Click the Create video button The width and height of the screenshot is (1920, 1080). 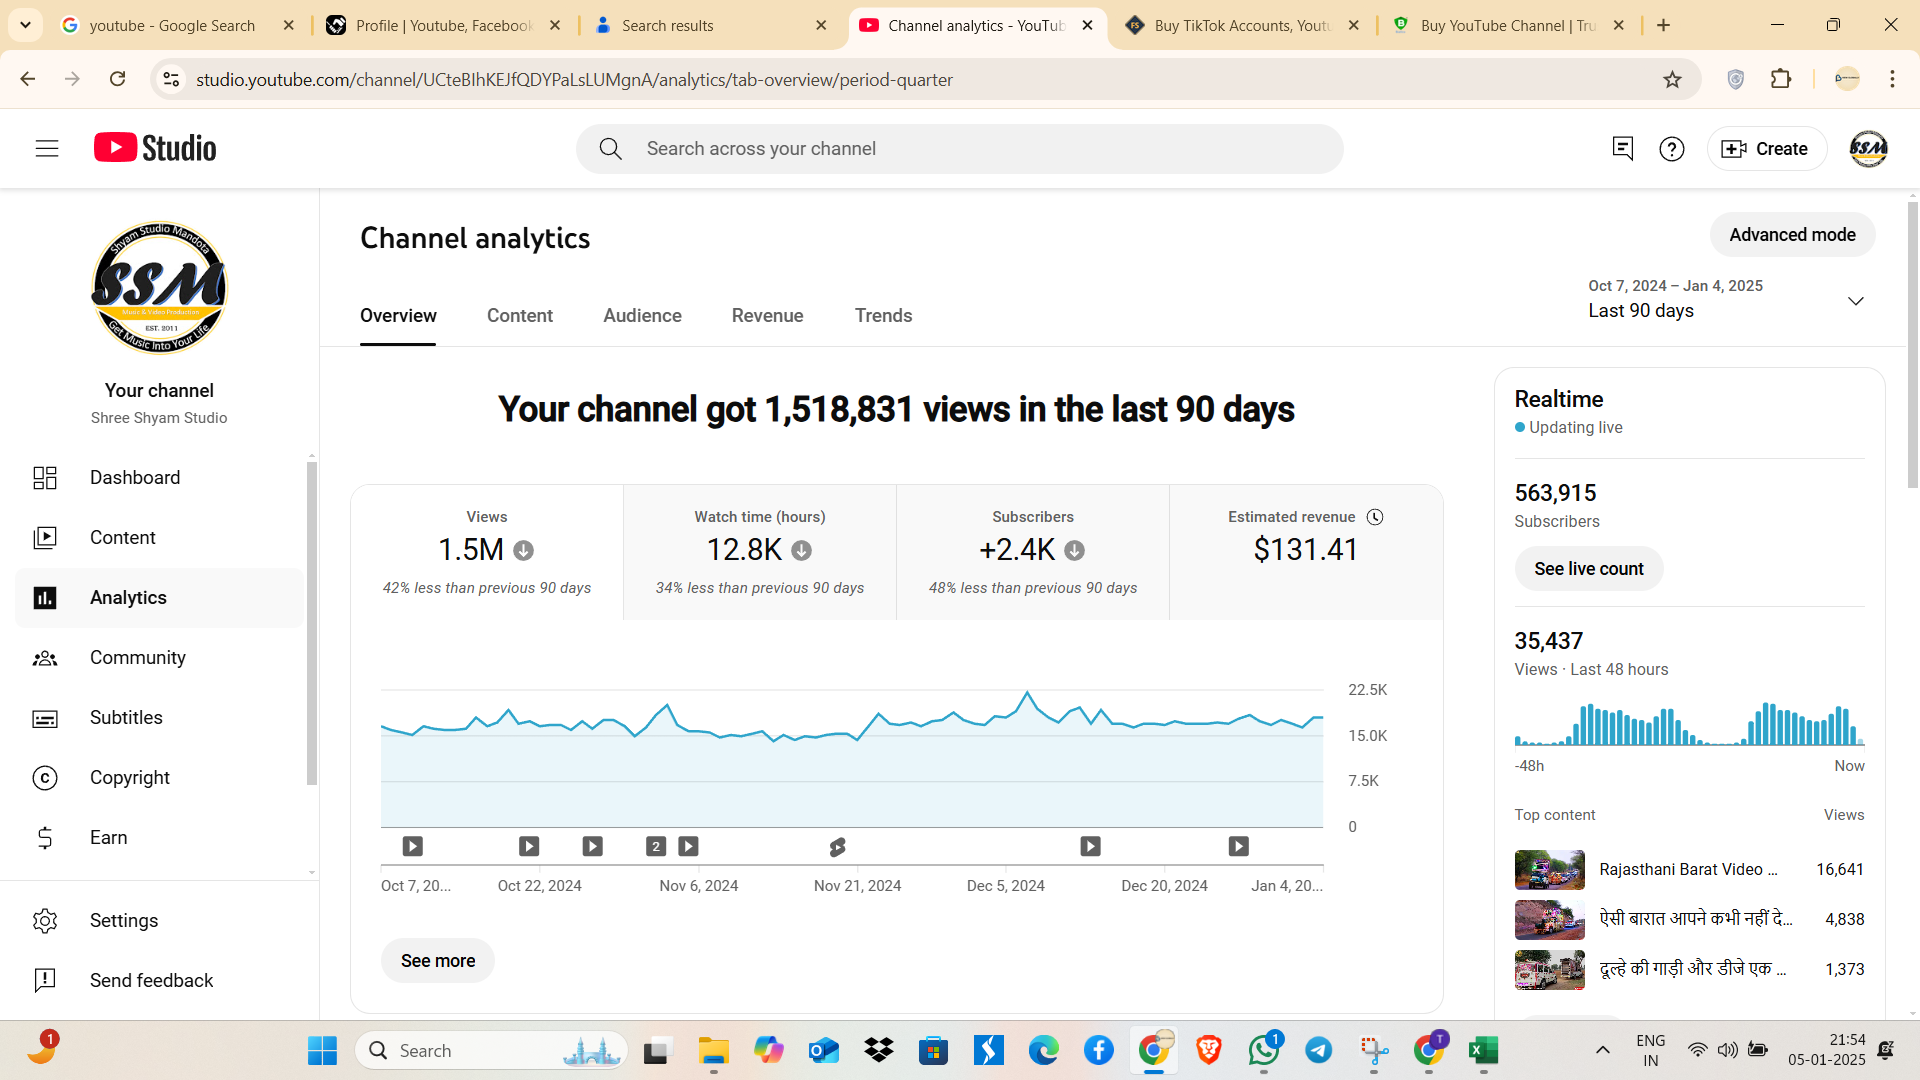tap(1766, 149)
